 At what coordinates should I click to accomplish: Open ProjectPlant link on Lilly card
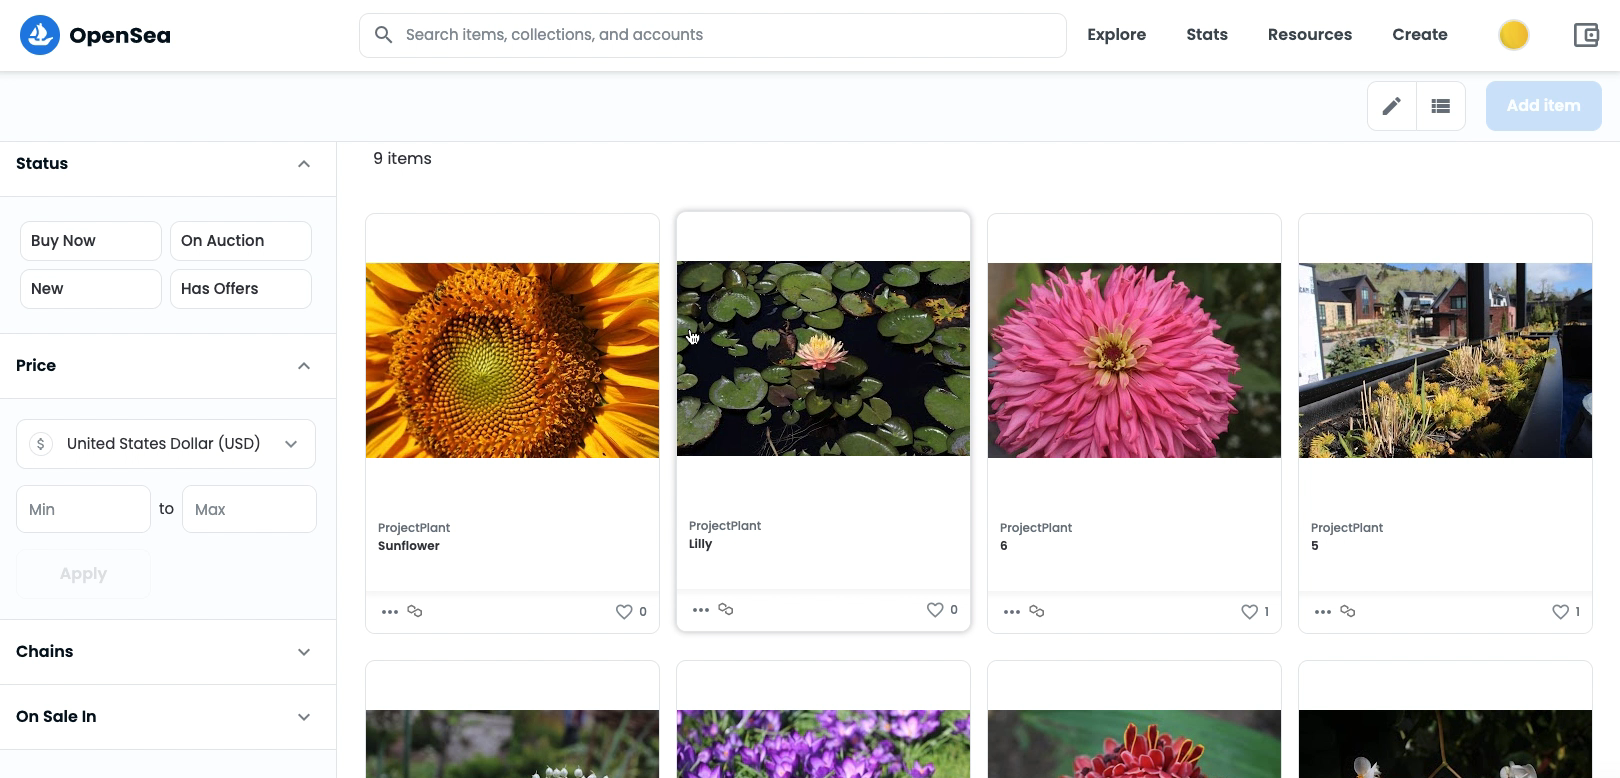725,526
